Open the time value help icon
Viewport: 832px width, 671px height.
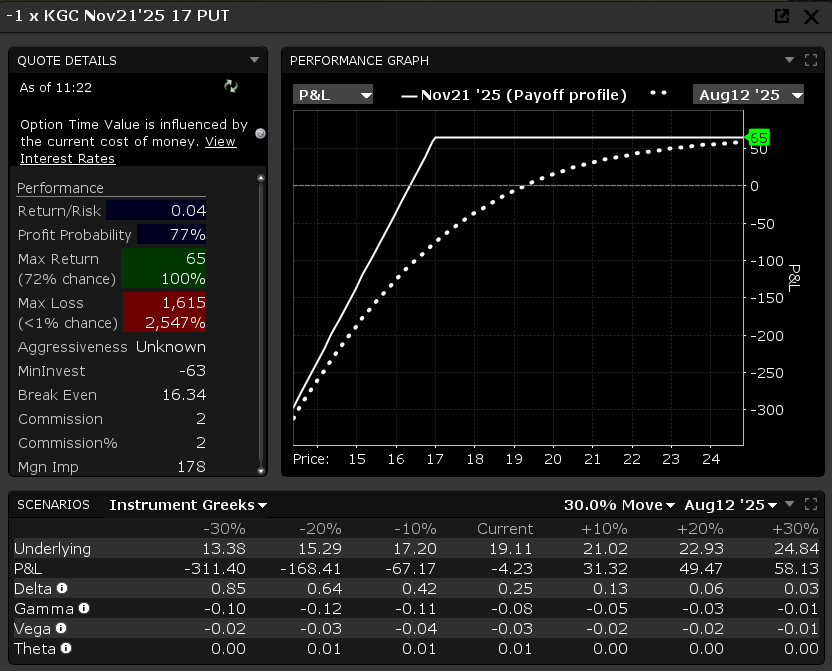(x=260, y=133)
